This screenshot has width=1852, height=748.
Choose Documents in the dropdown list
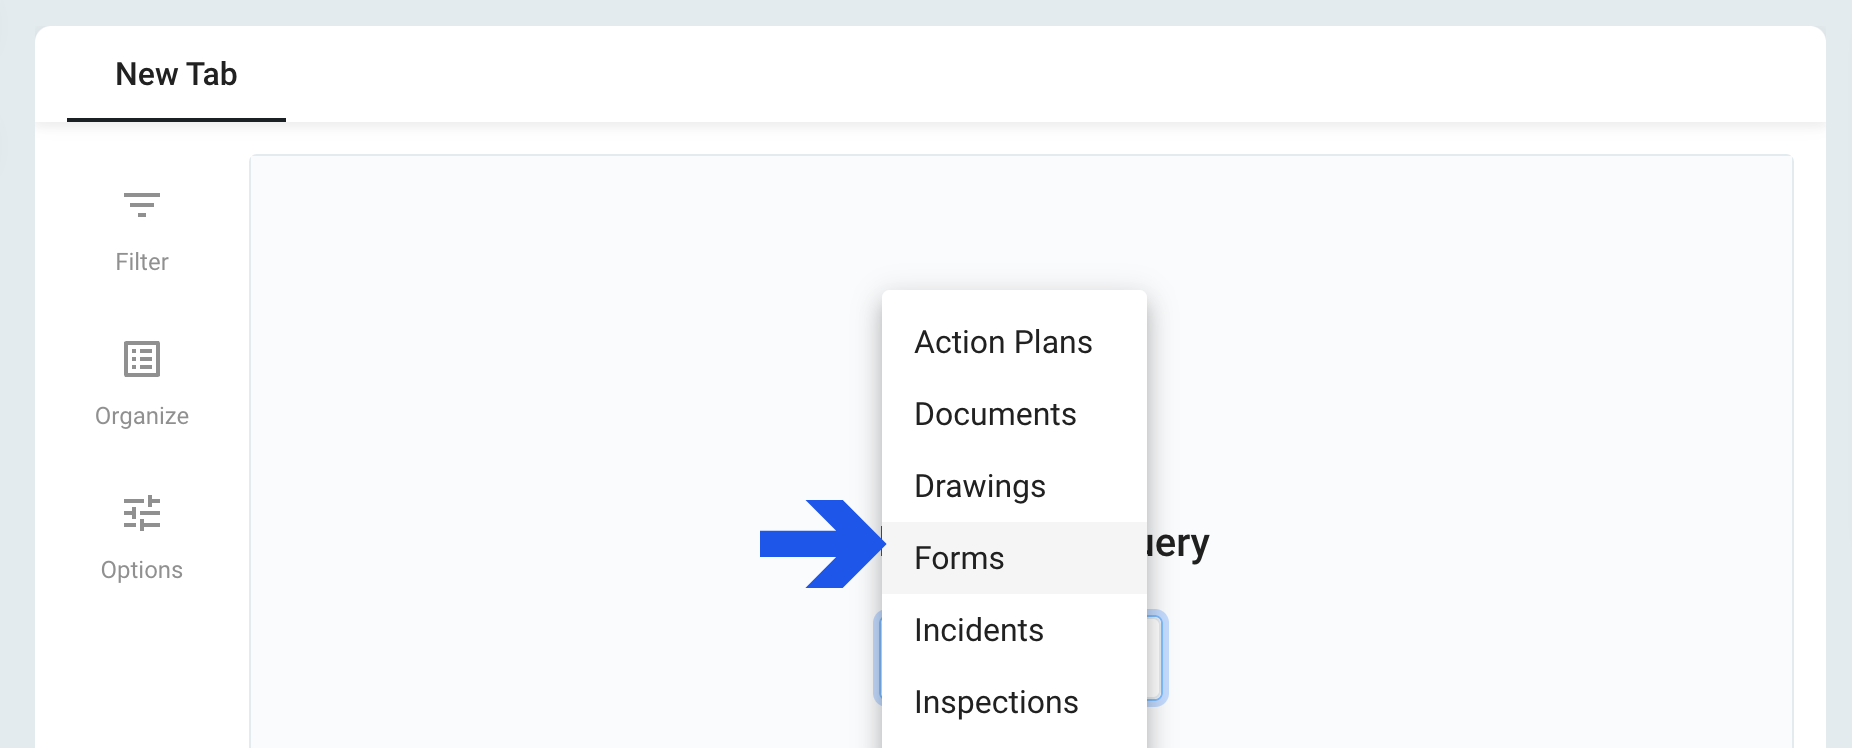pos(995,414)
